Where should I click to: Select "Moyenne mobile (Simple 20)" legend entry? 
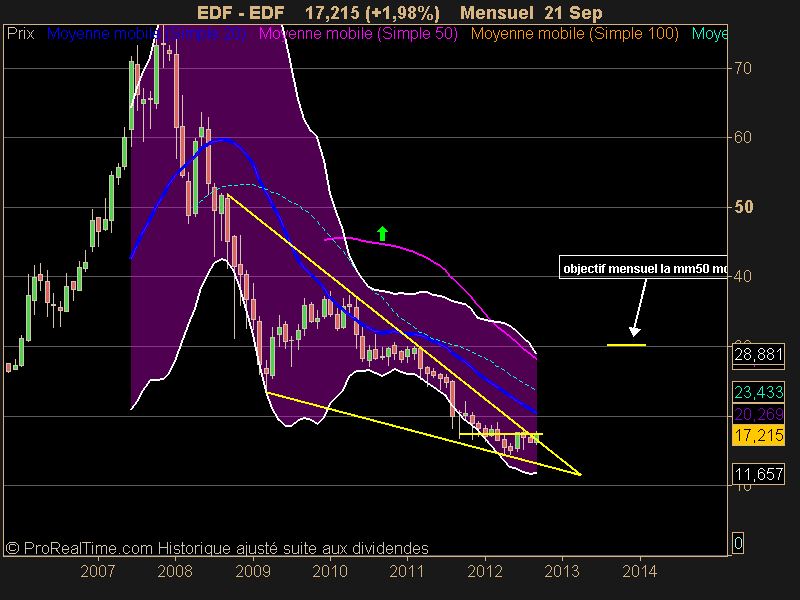(x=146, y=34)
